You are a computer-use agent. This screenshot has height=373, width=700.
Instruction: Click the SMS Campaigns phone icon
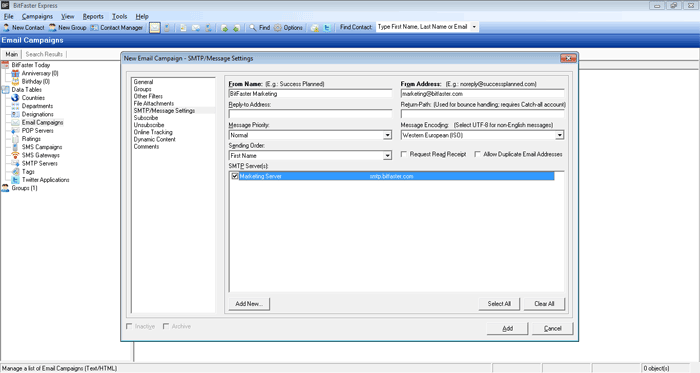(16, 147)
